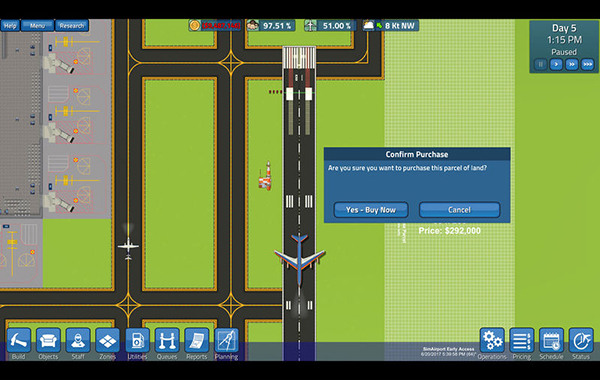Set game speed to normal play
The width and height of the screenshot is (600, 380).
[x=556, y=64]
